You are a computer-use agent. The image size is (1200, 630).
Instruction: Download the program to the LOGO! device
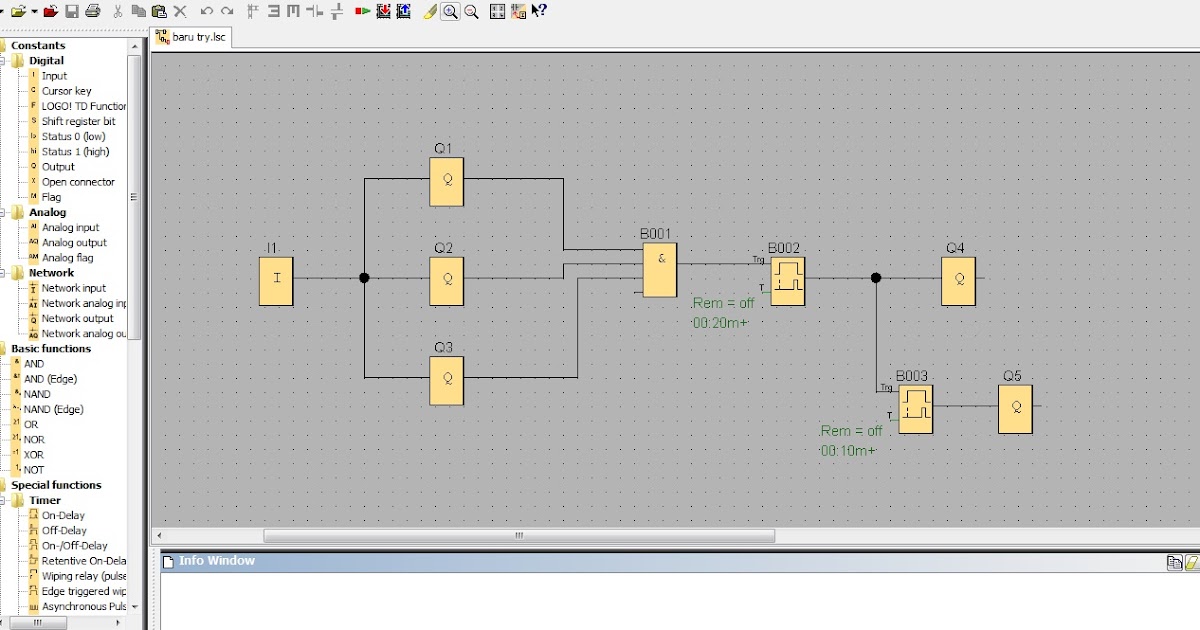(x=385, y=11)
